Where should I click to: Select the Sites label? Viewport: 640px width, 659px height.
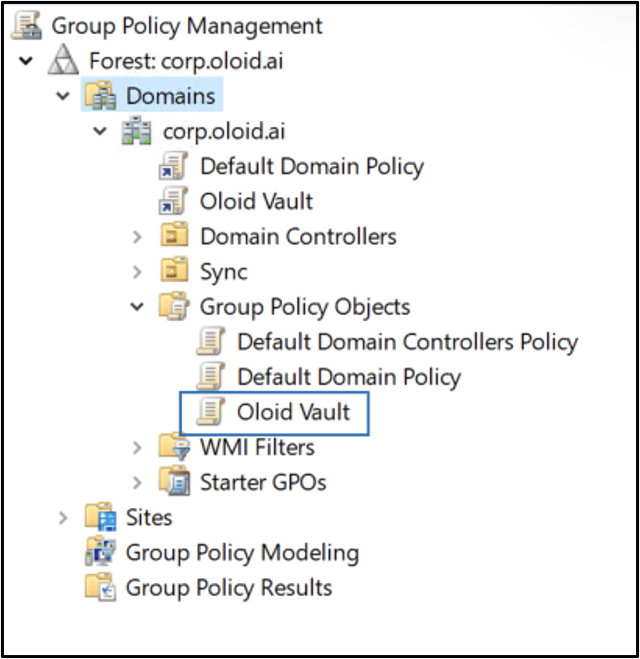[x=149, y=517]
